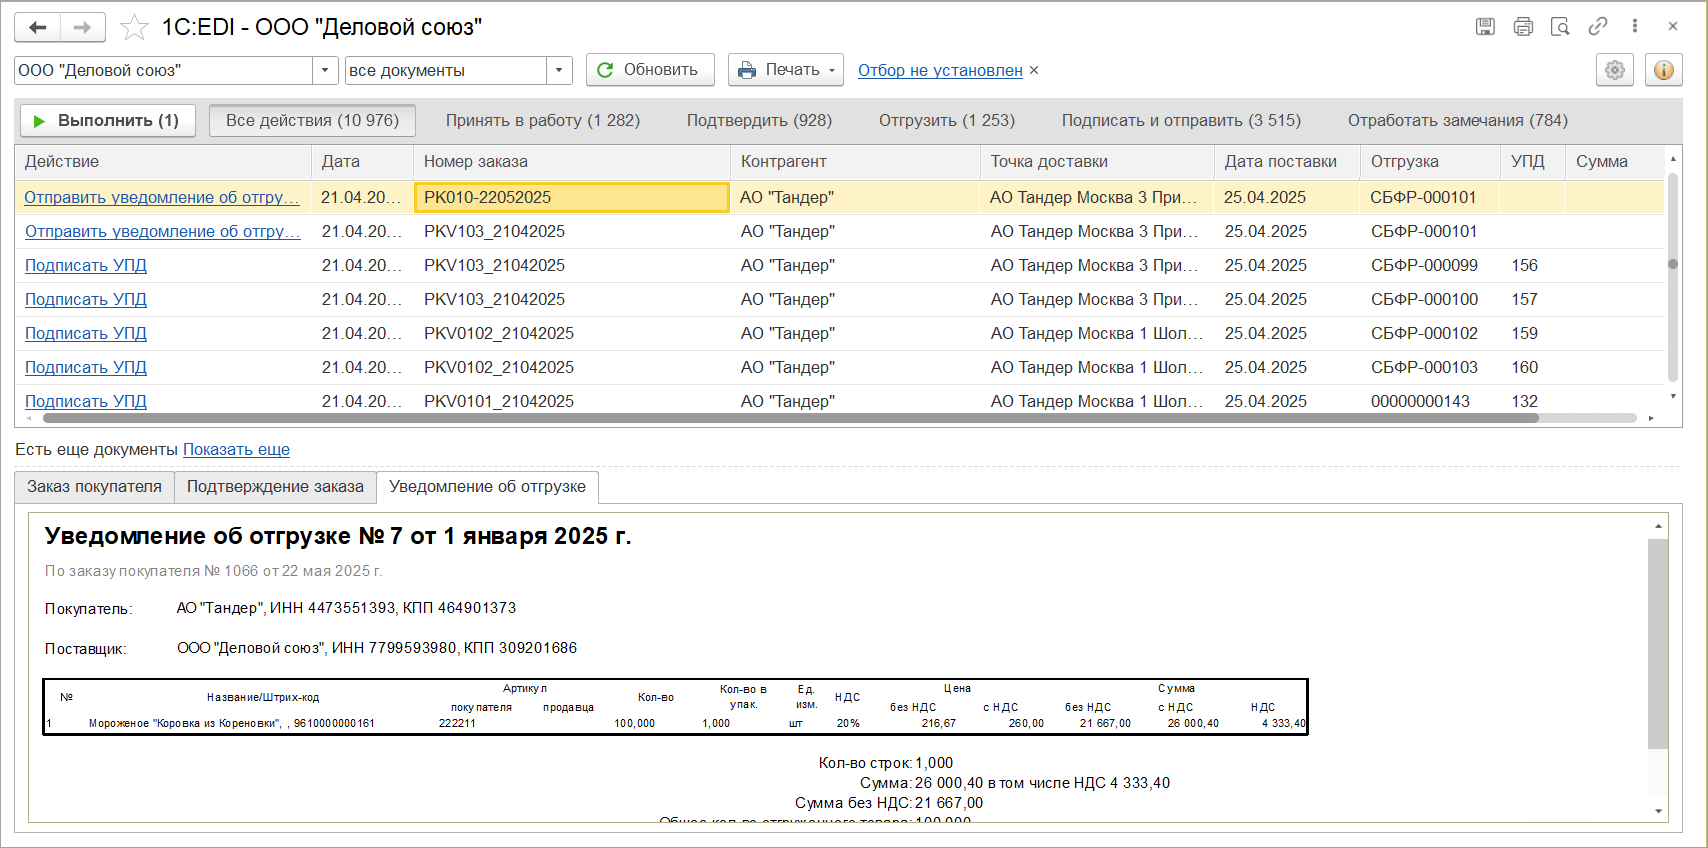Click the back navigation arrow

coord(38,27)
